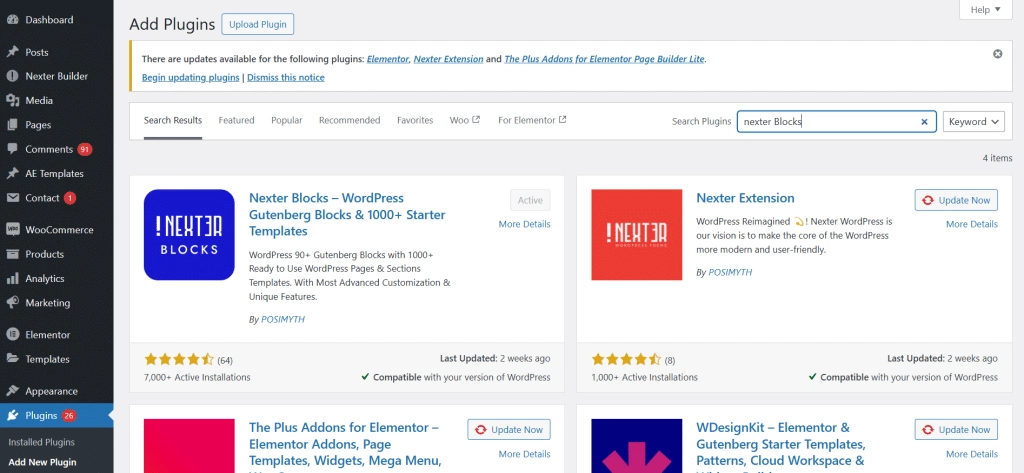
Task: Clear the plugin search field
Action: [x=924, y=122]
